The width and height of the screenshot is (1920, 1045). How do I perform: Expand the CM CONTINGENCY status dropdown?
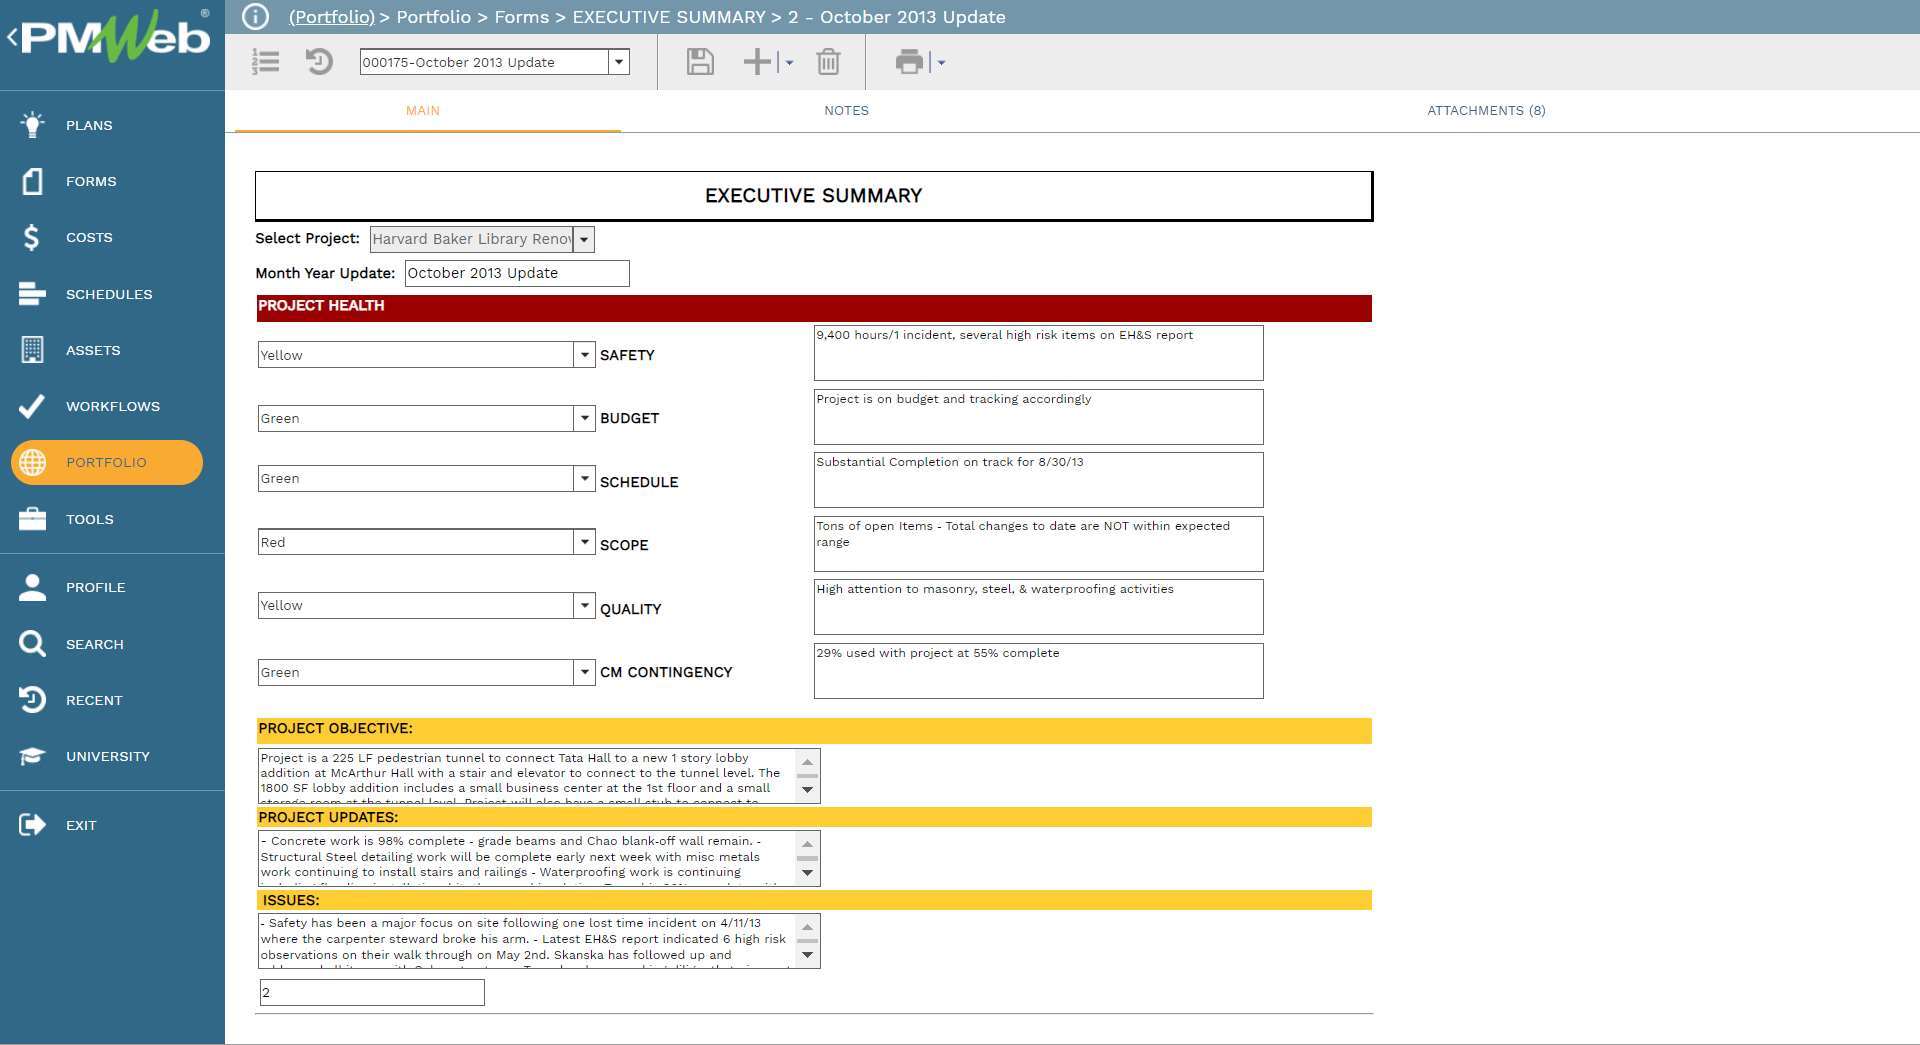pyautogui.click(x=584, y=672)
